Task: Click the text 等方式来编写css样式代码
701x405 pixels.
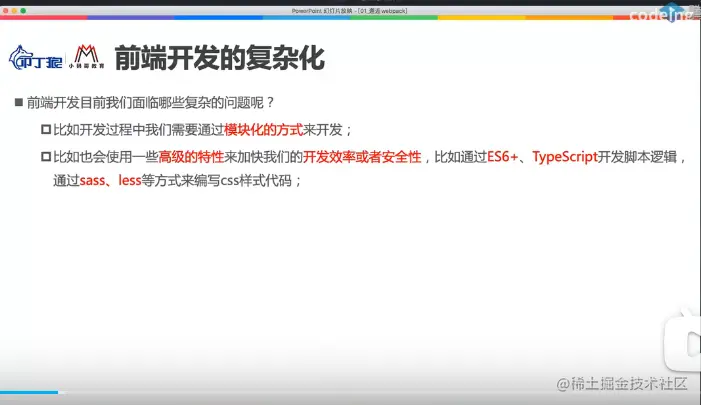Action: click(217, 181)
